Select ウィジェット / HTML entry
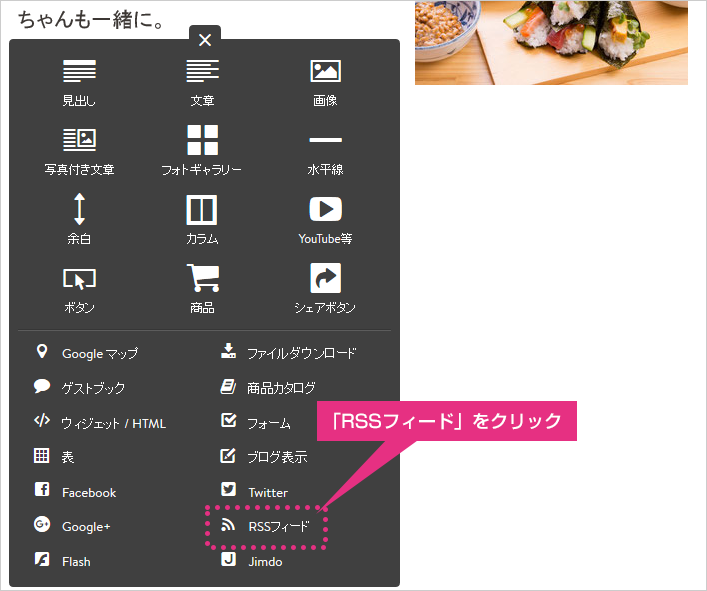The height and width of the screenshot is (591, 707). [x=114, y=423]
